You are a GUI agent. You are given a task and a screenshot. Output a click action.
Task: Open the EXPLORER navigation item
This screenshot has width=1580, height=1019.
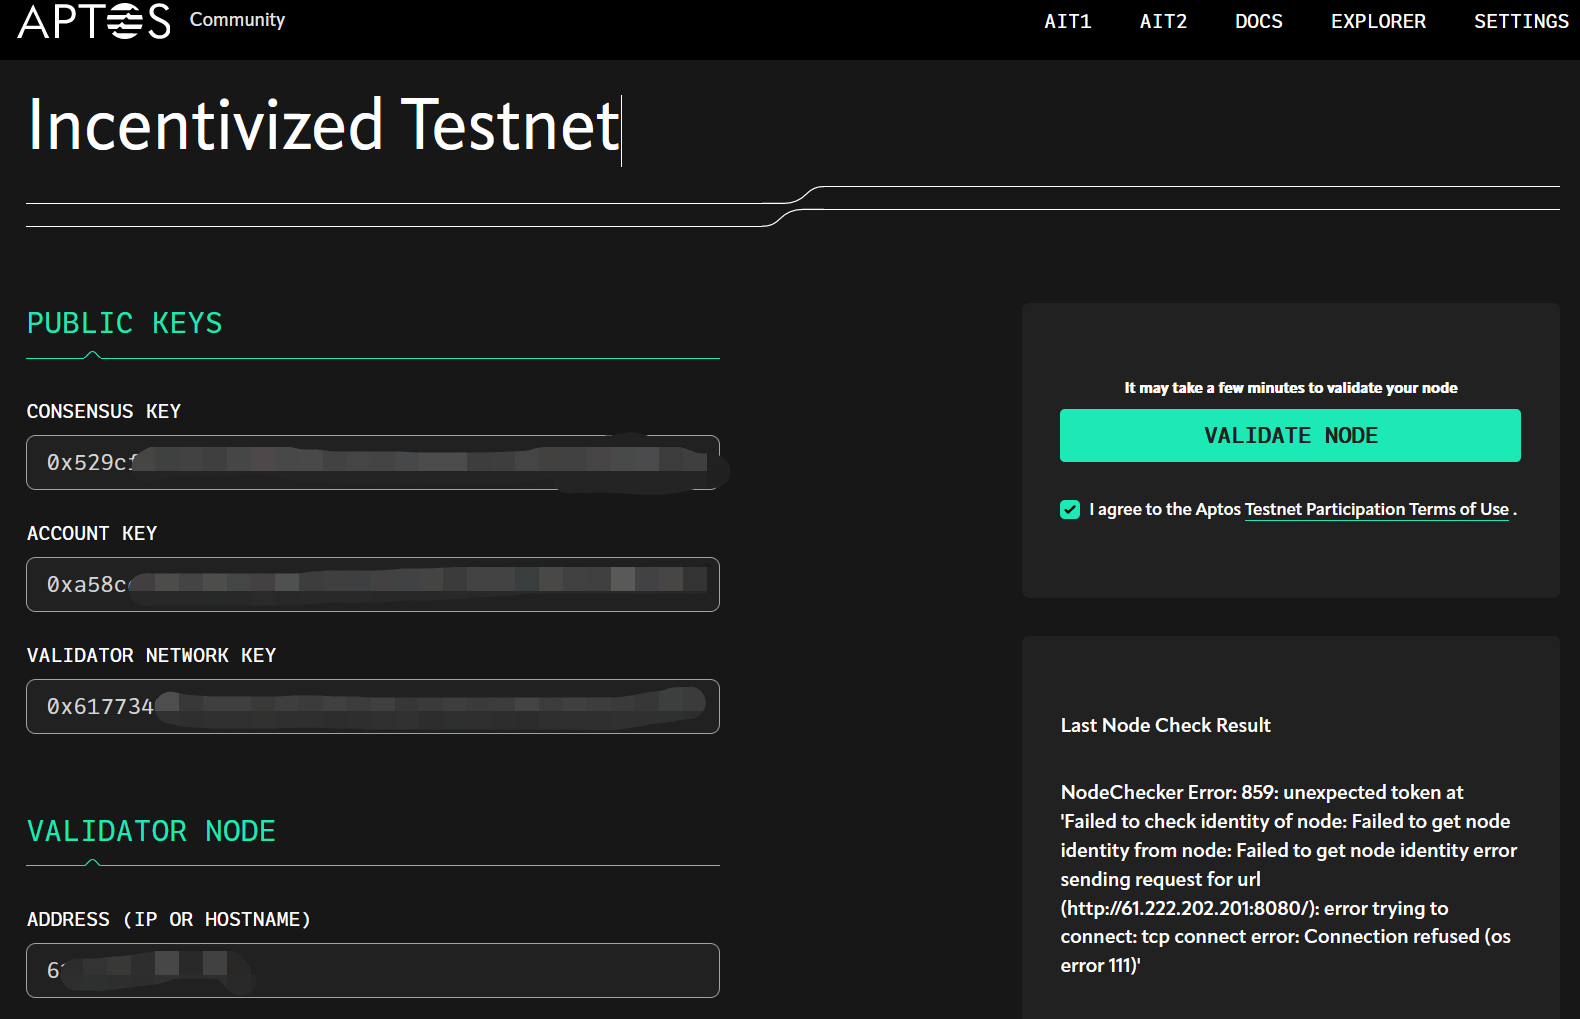point(1378,21)
